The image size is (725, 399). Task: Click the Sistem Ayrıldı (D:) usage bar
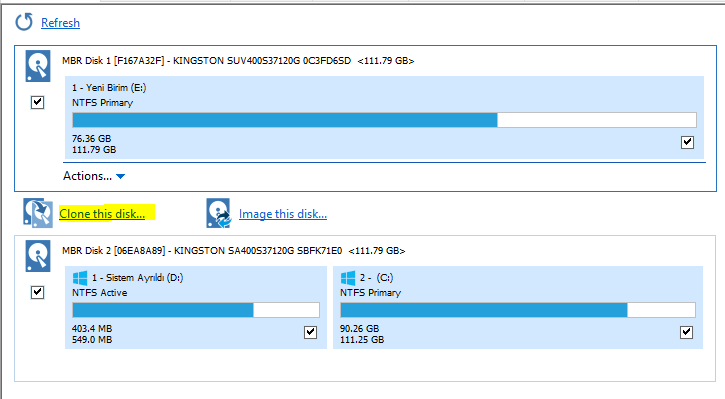point(196,310)
